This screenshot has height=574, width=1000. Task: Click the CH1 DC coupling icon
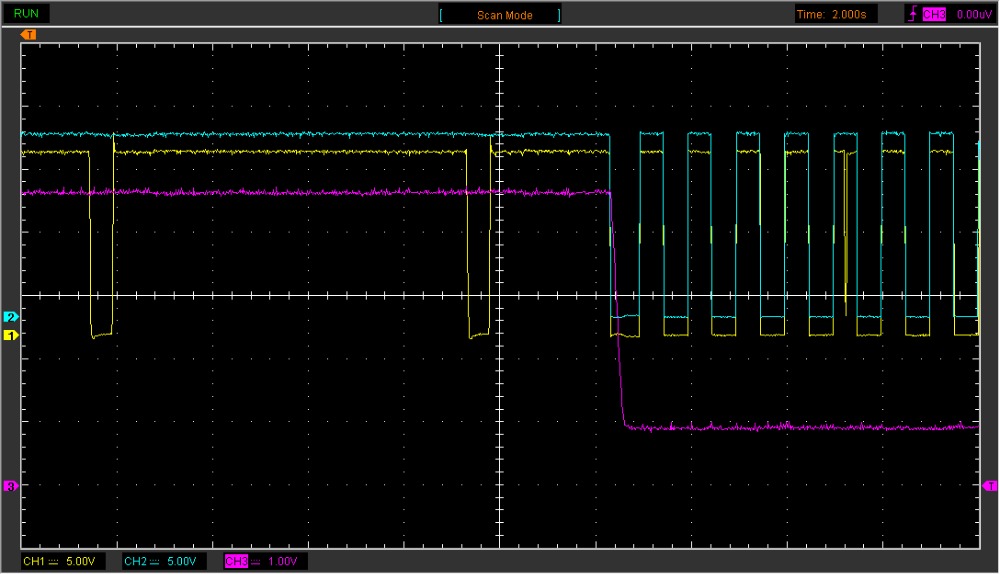tap(54, 562)
